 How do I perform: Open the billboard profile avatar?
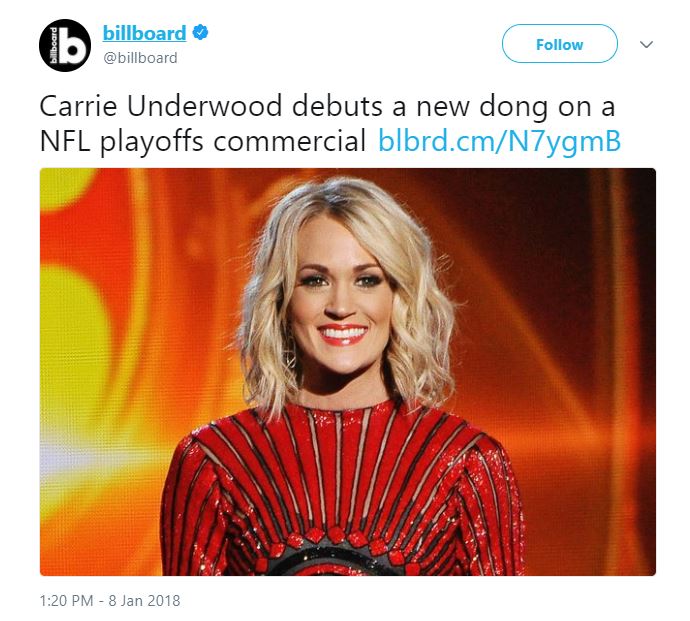click(65, 45)
